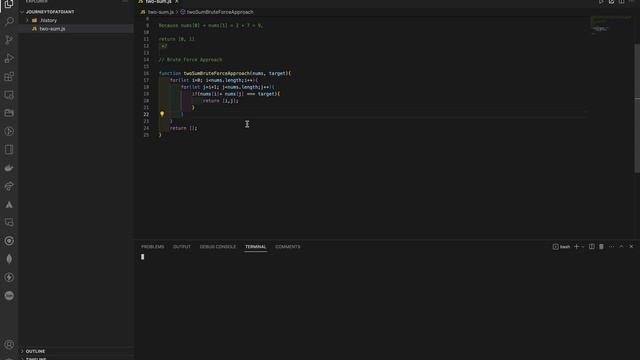Click the circular target activity bar icon

(9, 241)
